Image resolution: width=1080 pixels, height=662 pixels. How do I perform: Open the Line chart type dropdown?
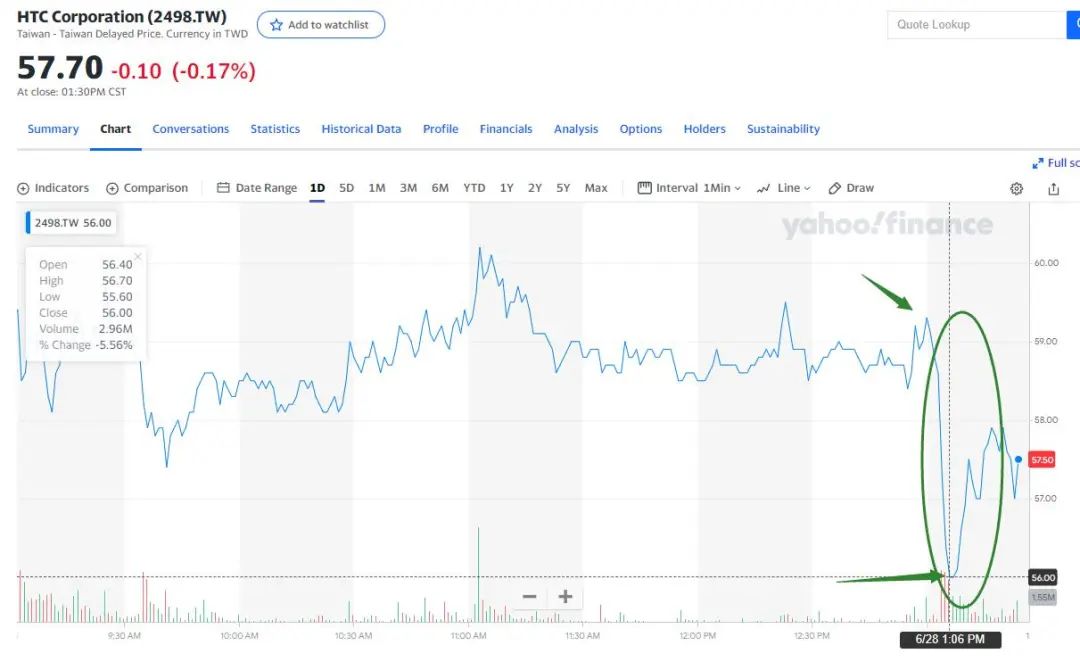(x=784, y=188)
